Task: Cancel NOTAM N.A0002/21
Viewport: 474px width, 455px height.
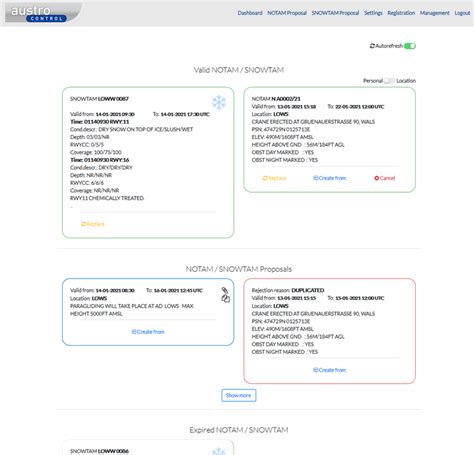Action: pyautogui.click(x=384, y=178)
